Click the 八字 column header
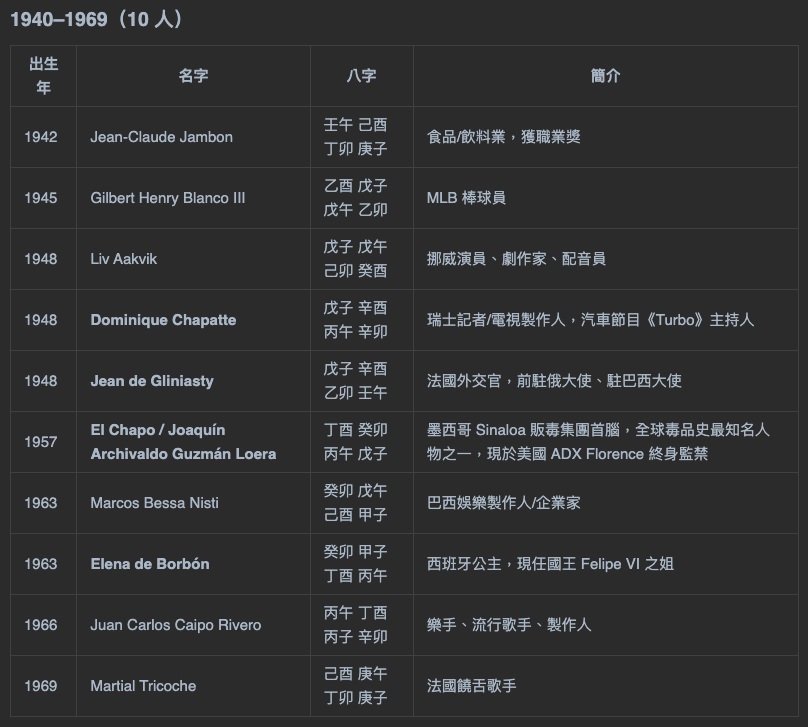808x727 pixels. click(x=361, y=76)
